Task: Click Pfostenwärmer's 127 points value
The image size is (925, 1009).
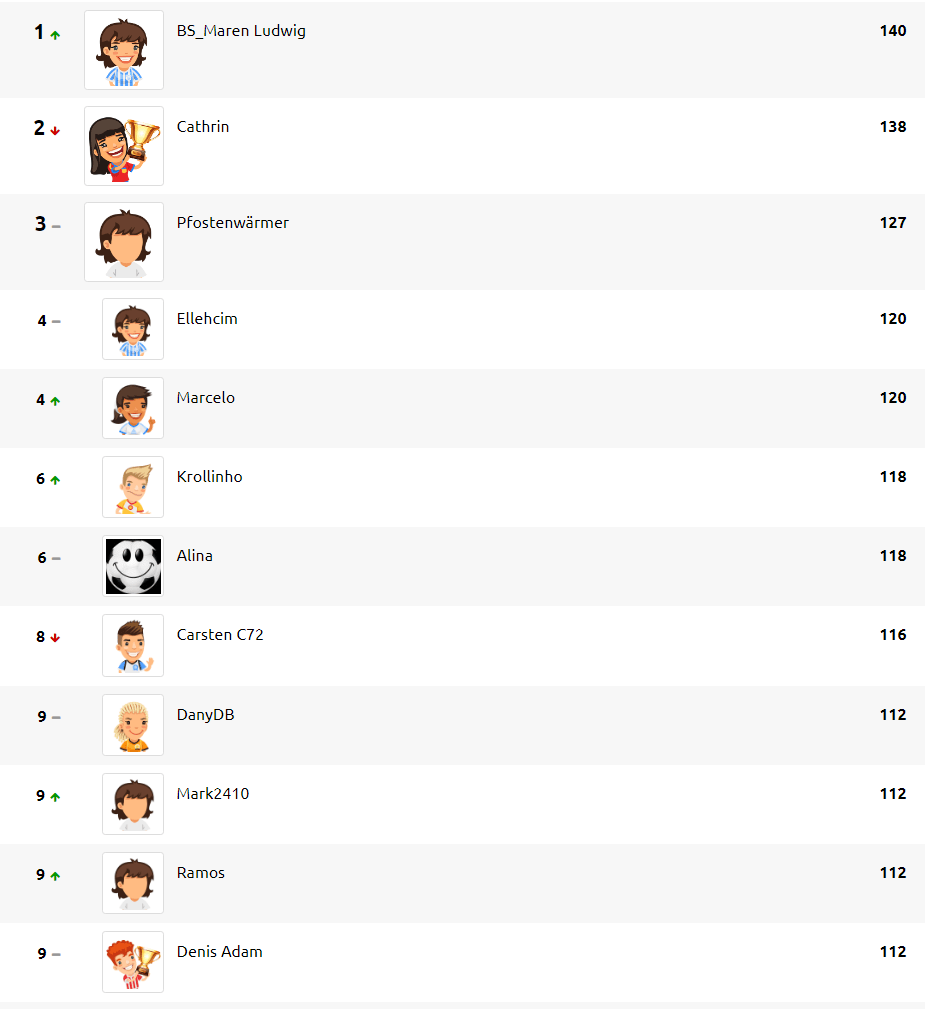Action: point(893,223)
